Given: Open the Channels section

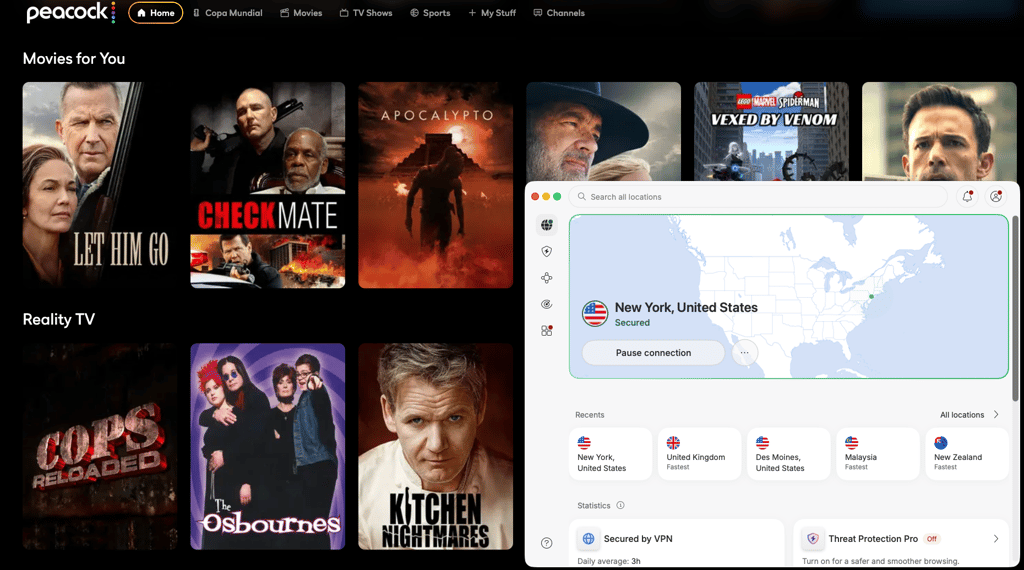Looking at the screenshot, I should tap(559, 12).
